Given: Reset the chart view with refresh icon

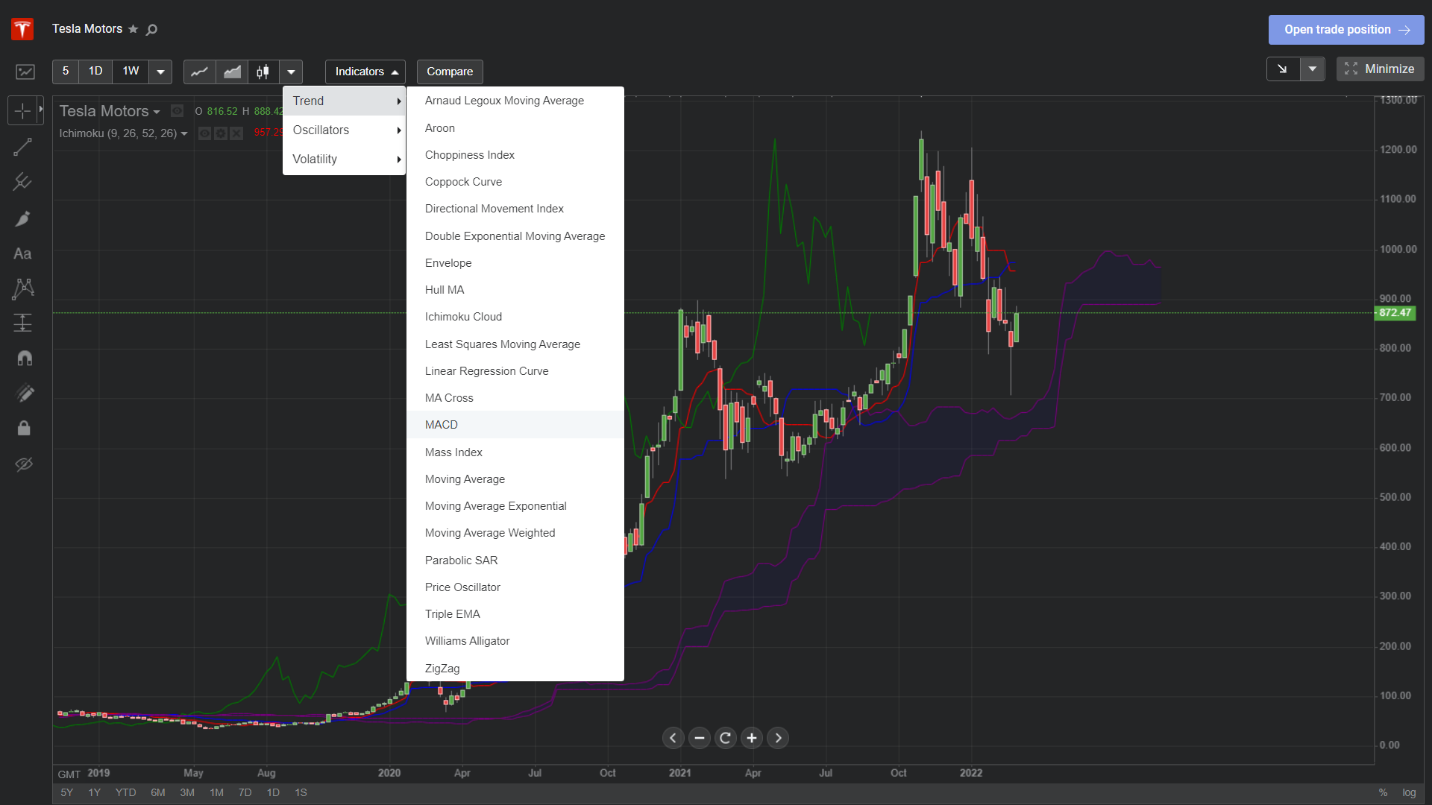Looking at the screenshot, I should click(x=726, y=738).
